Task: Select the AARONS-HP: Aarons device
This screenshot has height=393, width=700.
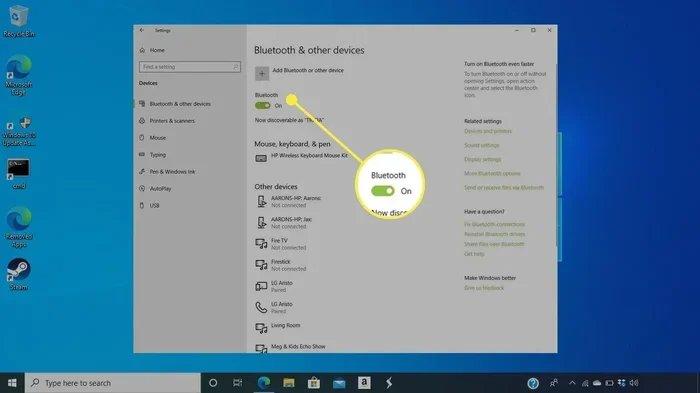Action: (x=288, y=201)
